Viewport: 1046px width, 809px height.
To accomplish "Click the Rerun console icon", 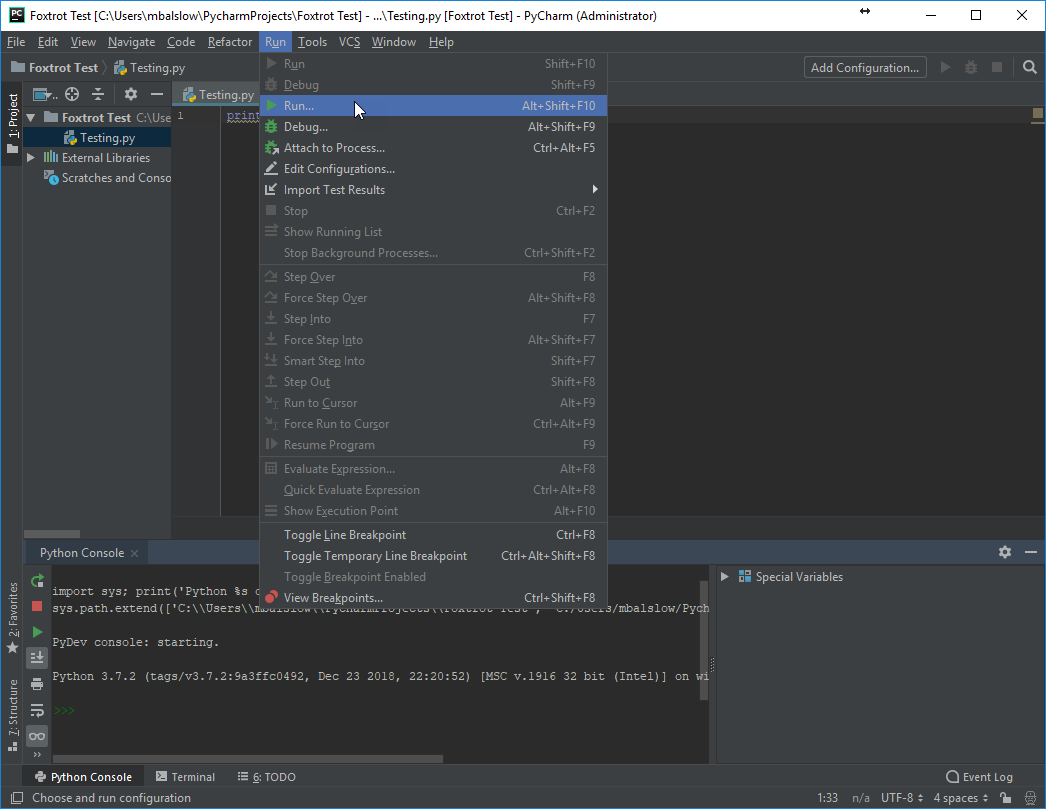I will pyautogui.click(x=37, y=580).
